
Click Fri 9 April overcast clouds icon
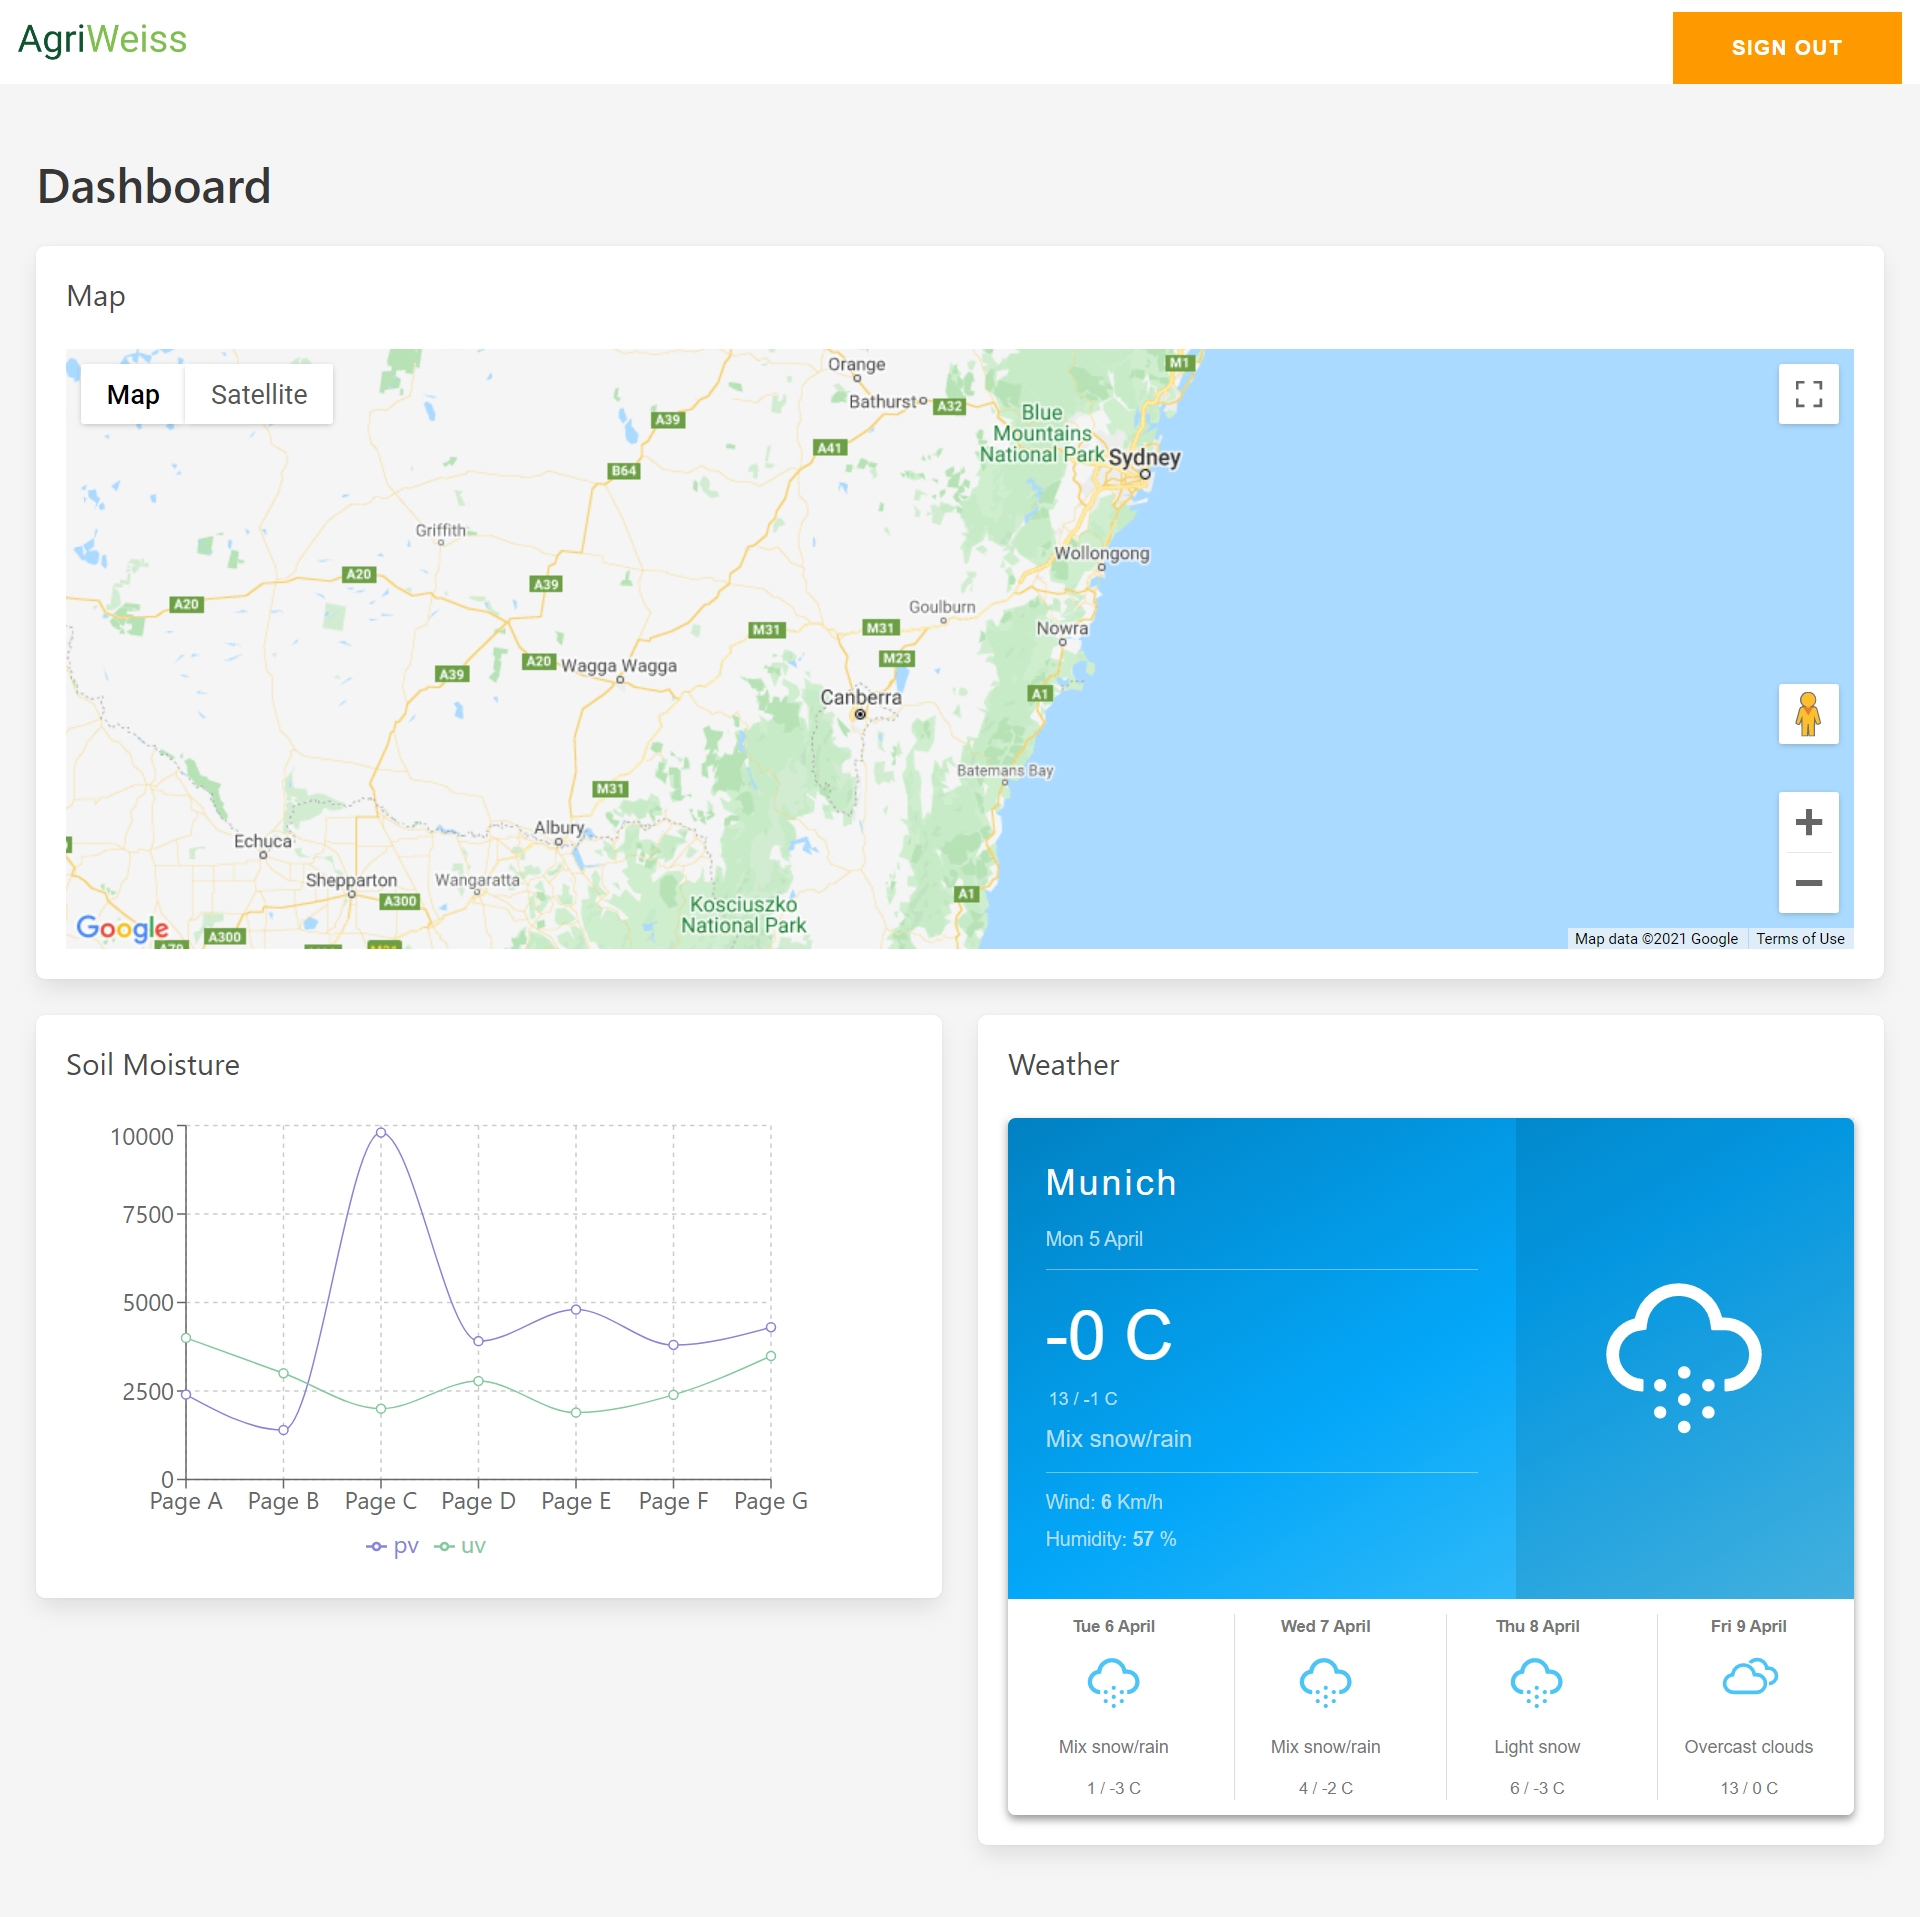[1748, 1678]
